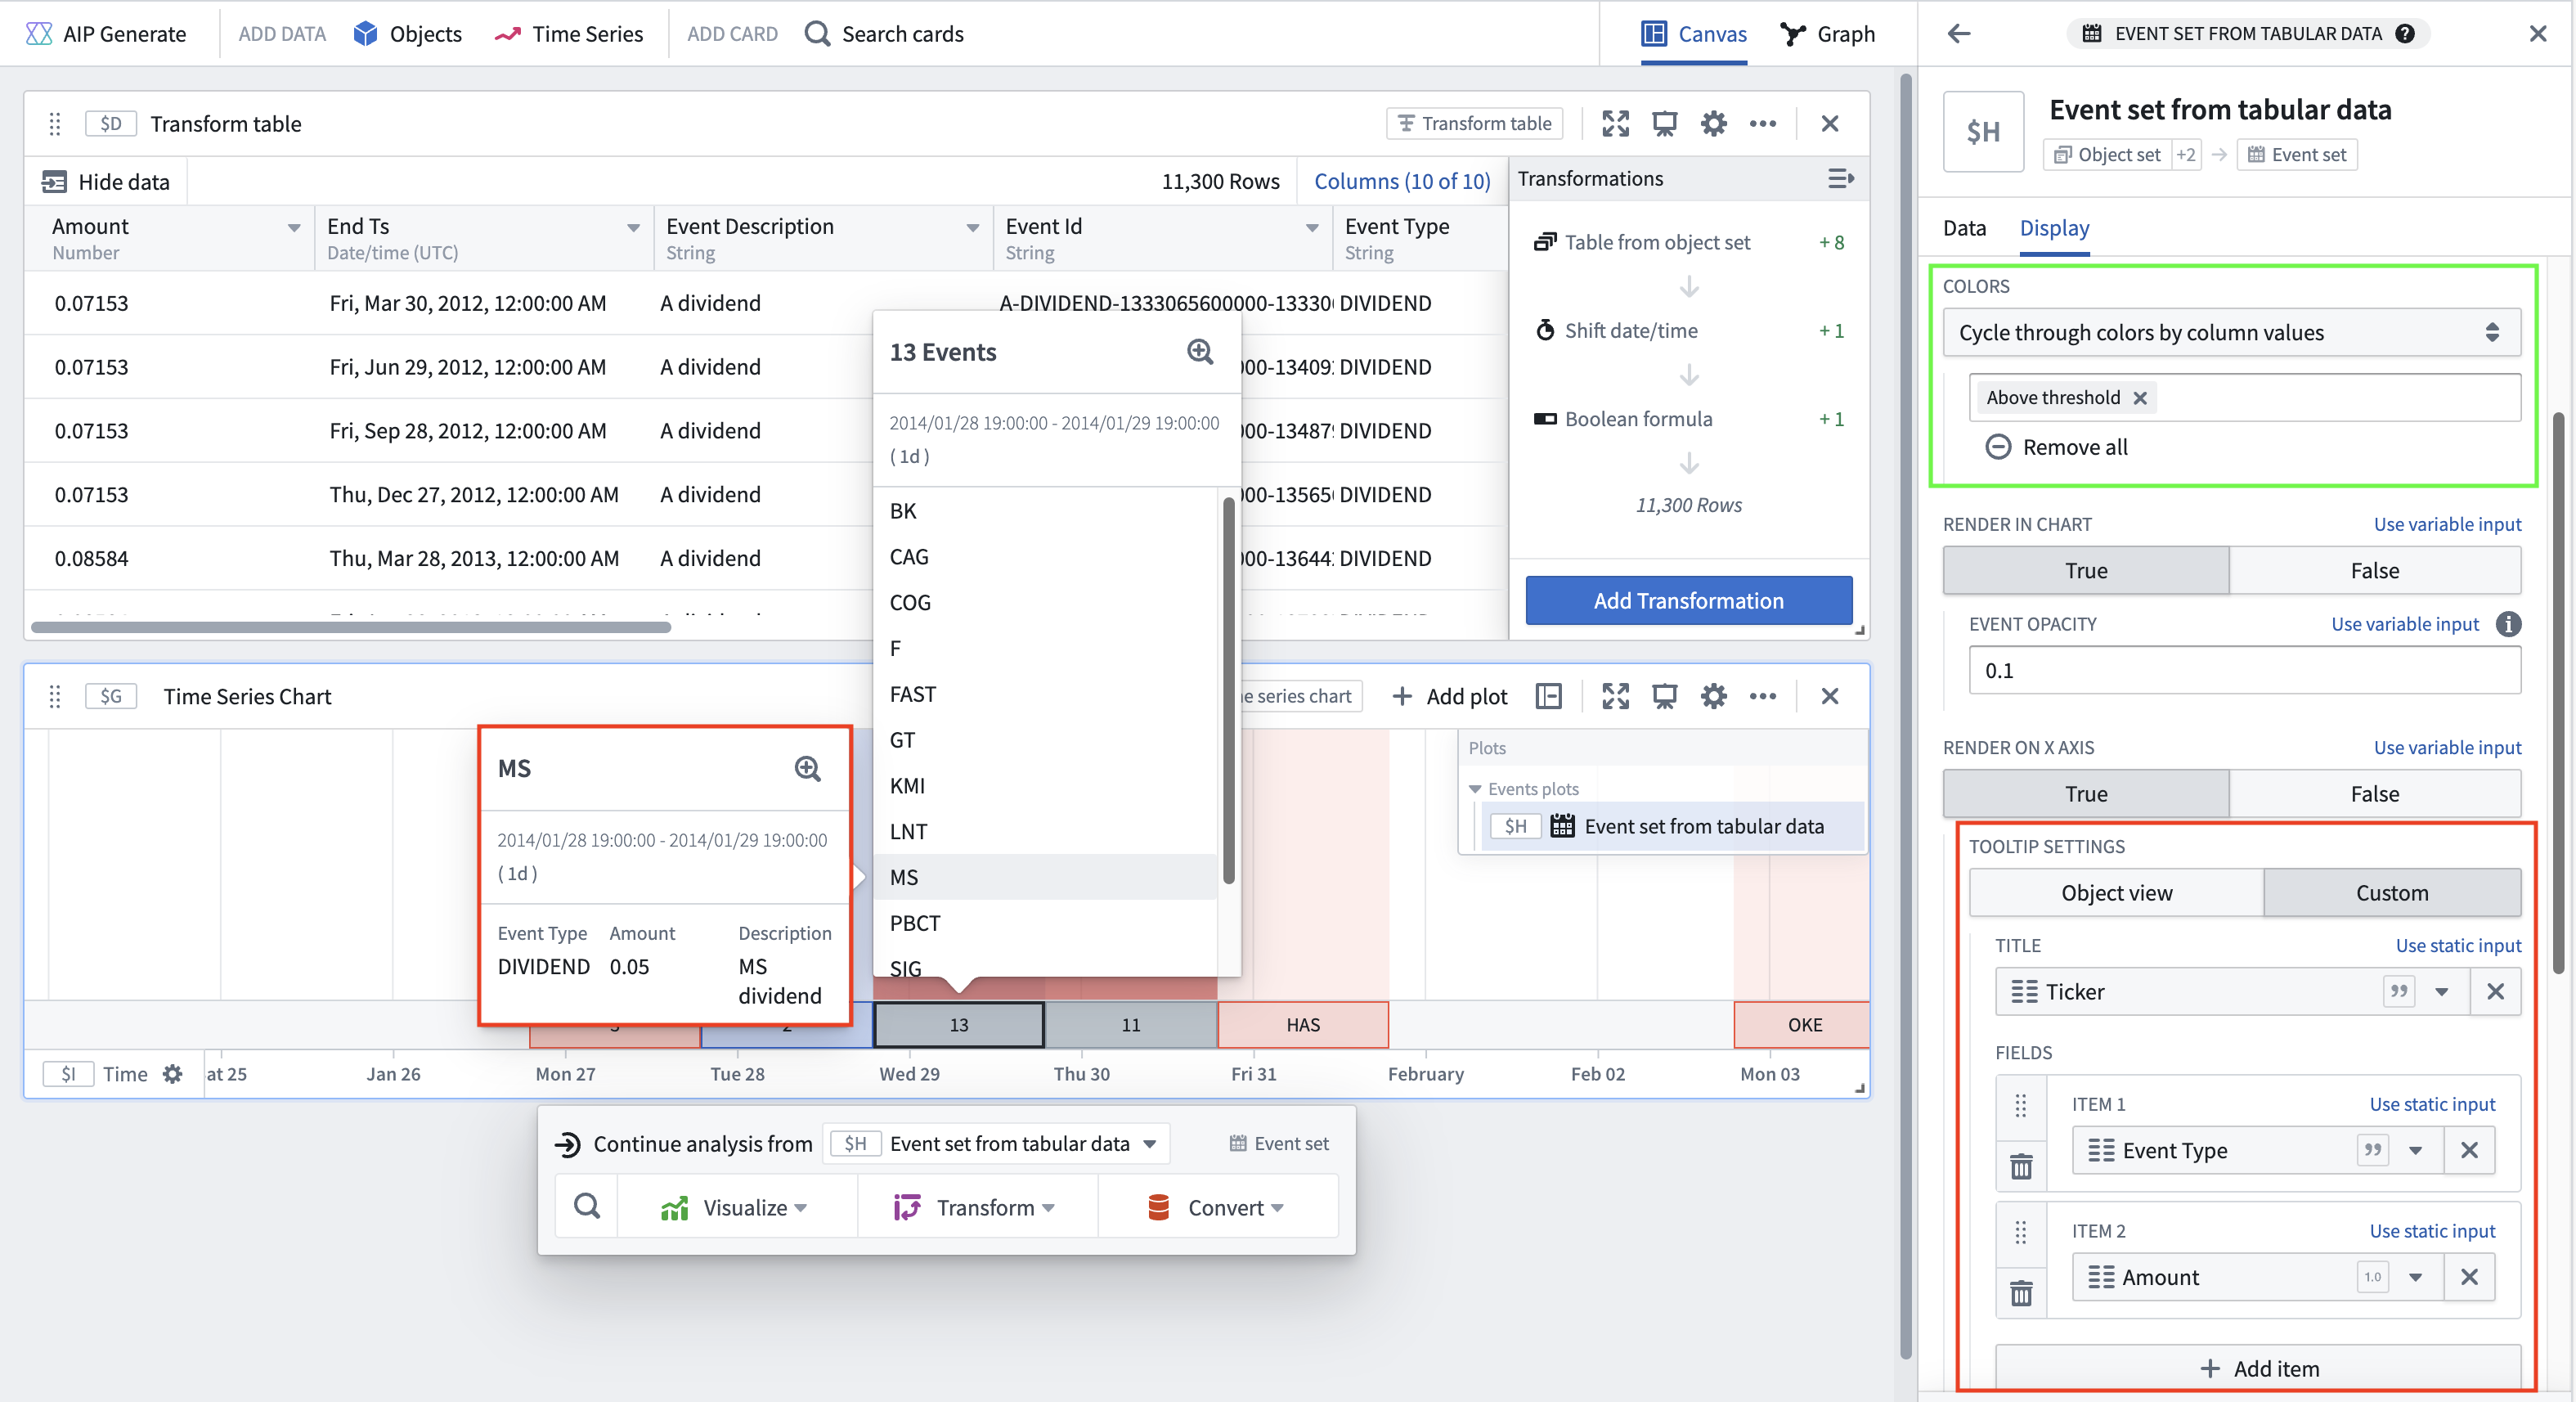The width and height of the screenshot is (2576, 1402).
Task: Edit Event opacity input field
Action: [x=2244, y=670]
